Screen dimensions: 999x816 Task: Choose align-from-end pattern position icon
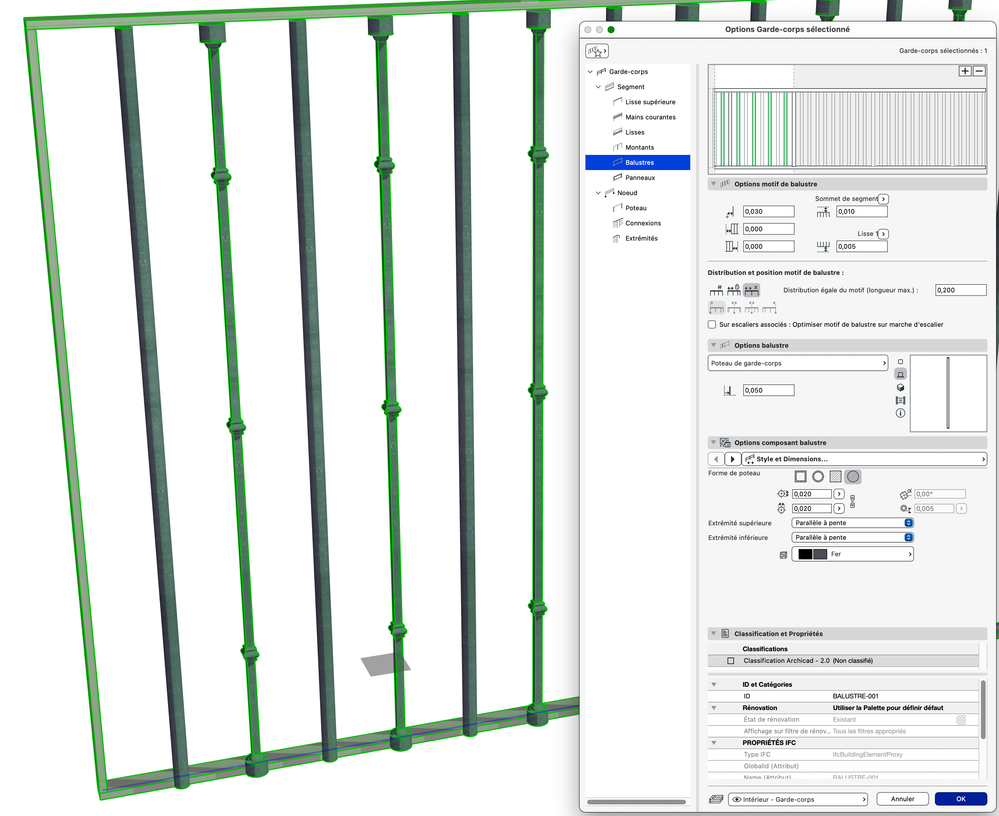point(769,308)
